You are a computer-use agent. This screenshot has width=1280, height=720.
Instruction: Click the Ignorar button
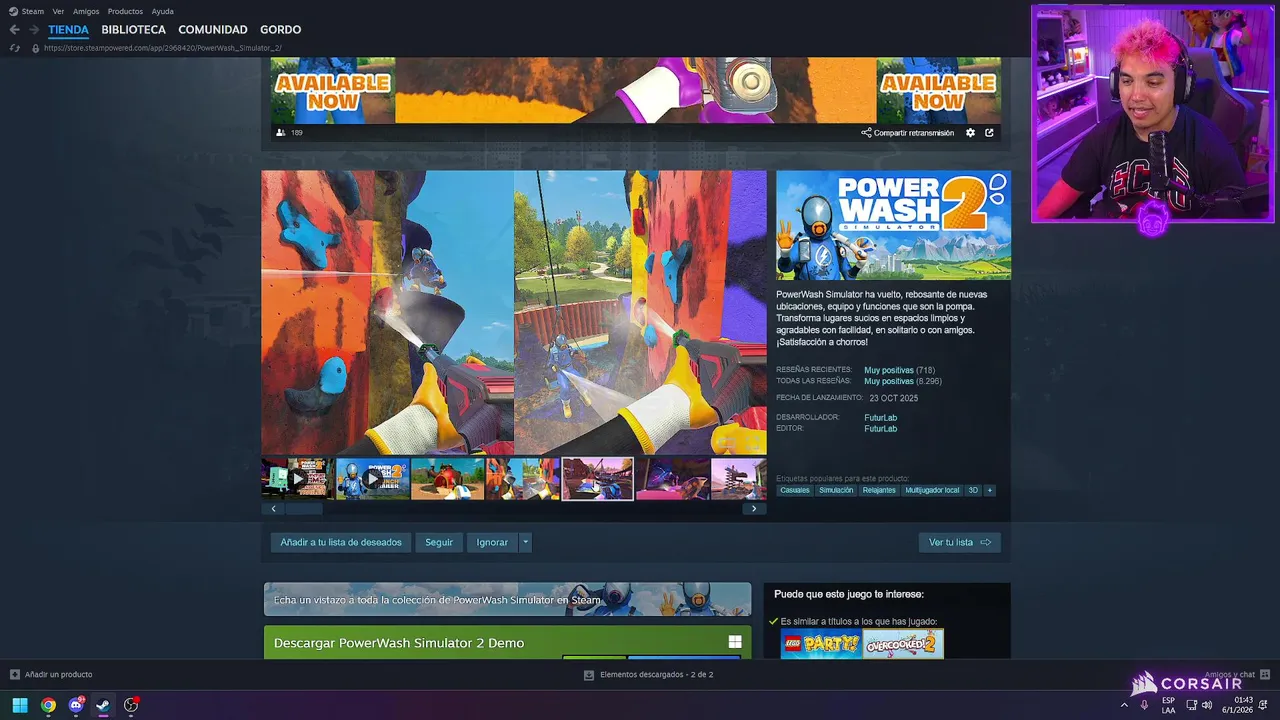(x=492, y=542)
